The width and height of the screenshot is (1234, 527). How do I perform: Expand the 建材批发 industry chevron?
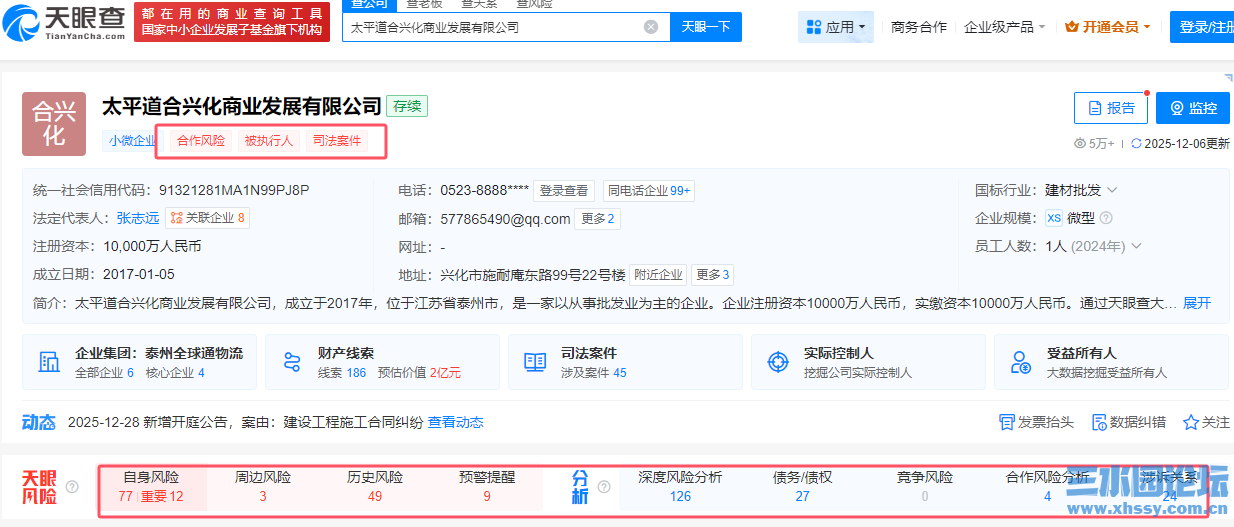1112,190
